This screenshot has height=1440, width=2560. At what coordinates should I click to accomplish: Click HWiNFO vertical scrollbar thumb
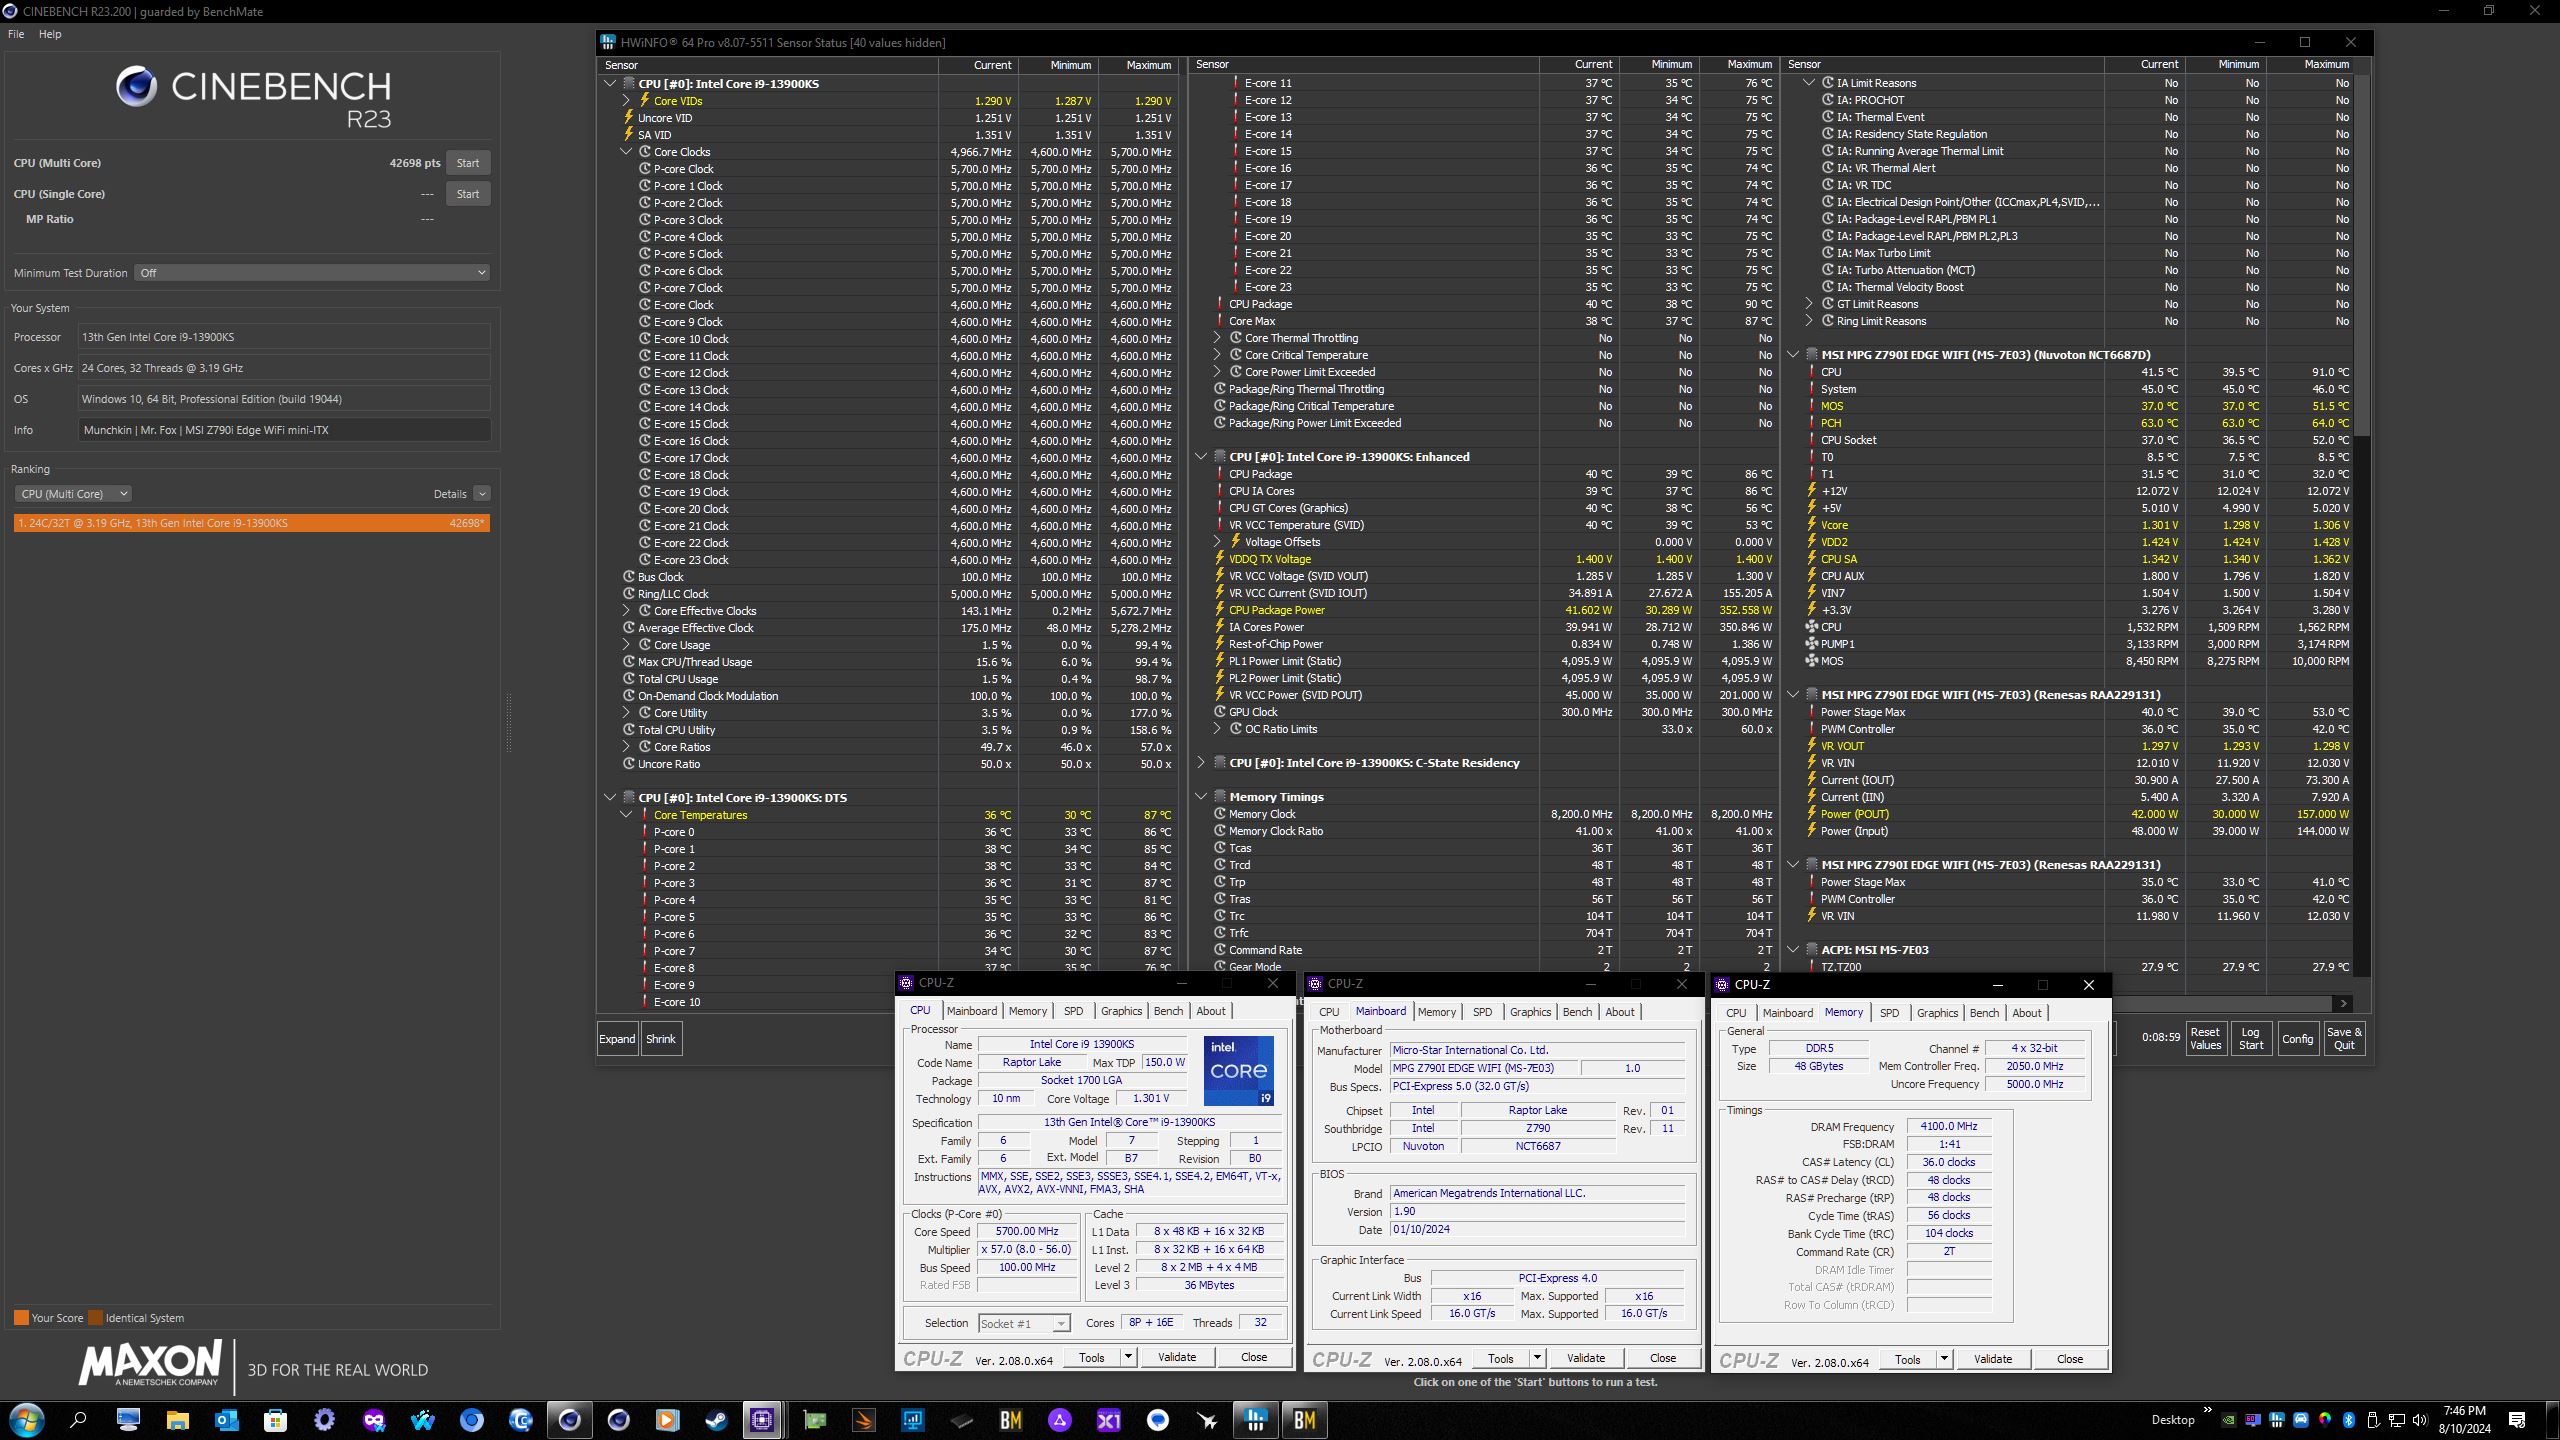[2361, 255]
